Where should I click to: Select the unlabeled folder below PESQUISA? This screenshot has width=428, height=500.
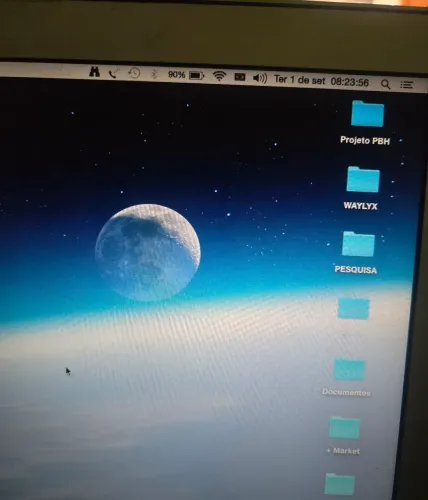pyautogui.click(x=353, y=308)
